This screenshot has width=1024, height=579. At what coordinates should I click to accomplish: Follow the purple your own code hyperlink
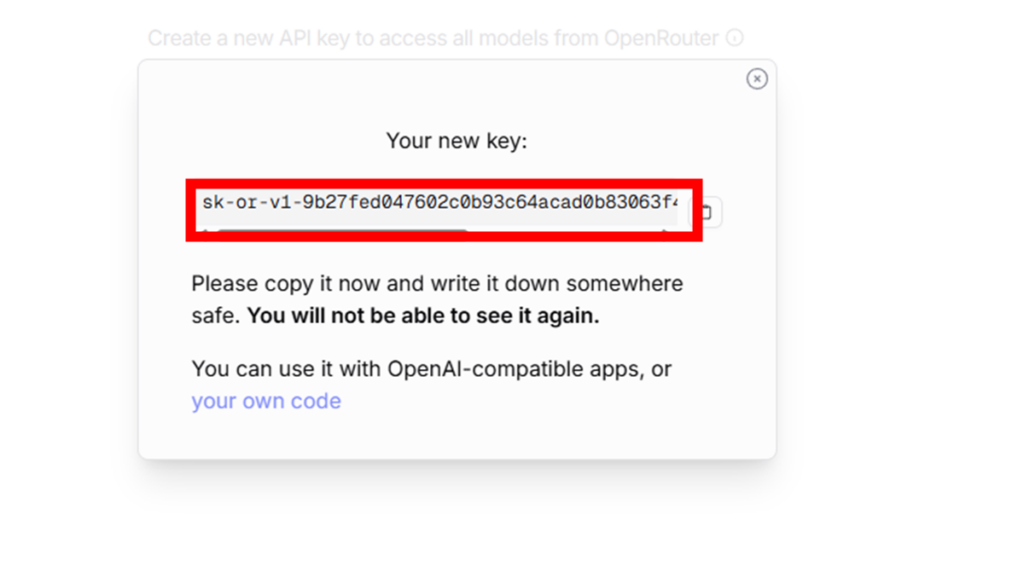point(266,400)
